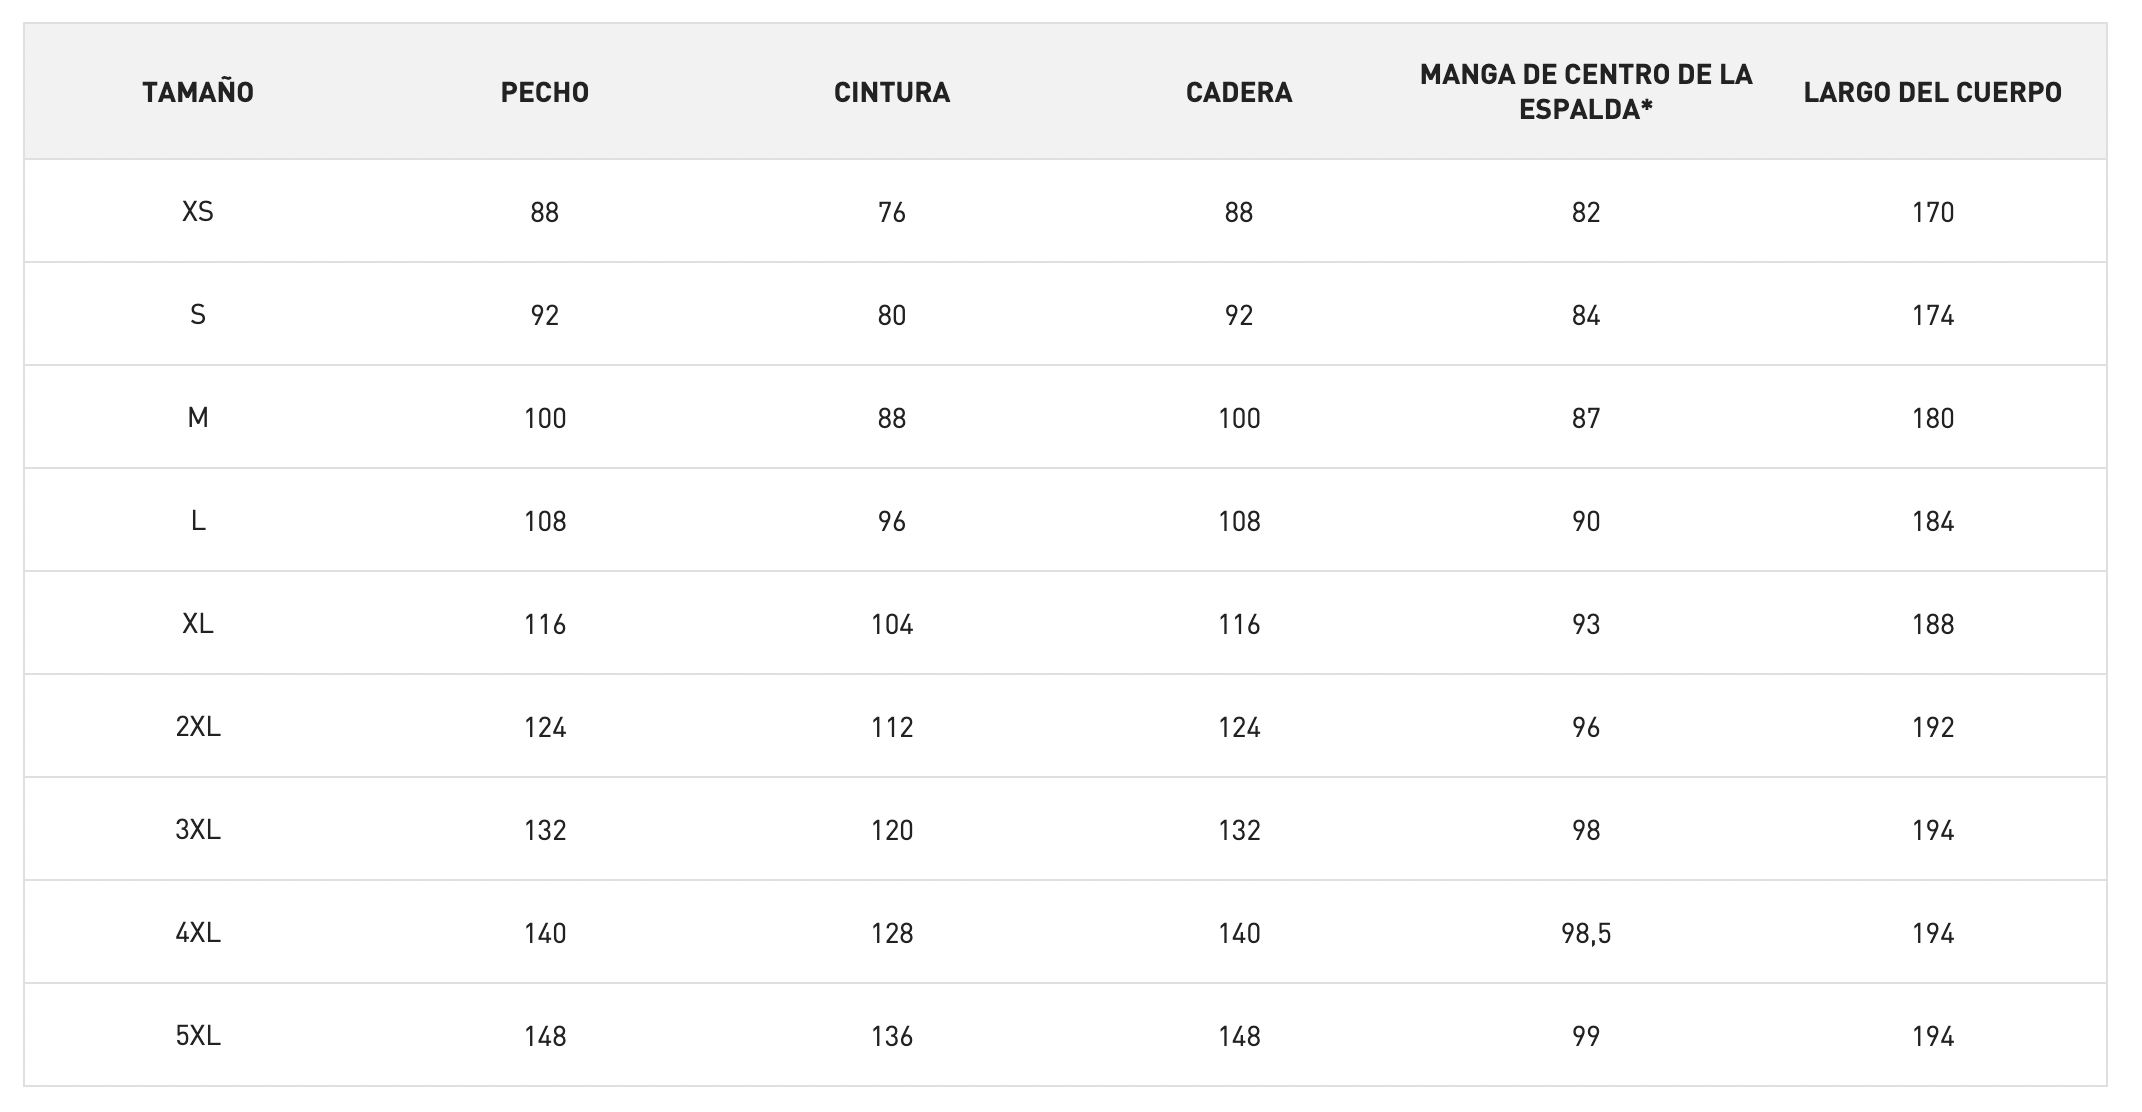Image resolution: width=2142 pixels, height=1112 pixels.
Task: Select the 2XL size row label
Action: click(x=198, y=727)
